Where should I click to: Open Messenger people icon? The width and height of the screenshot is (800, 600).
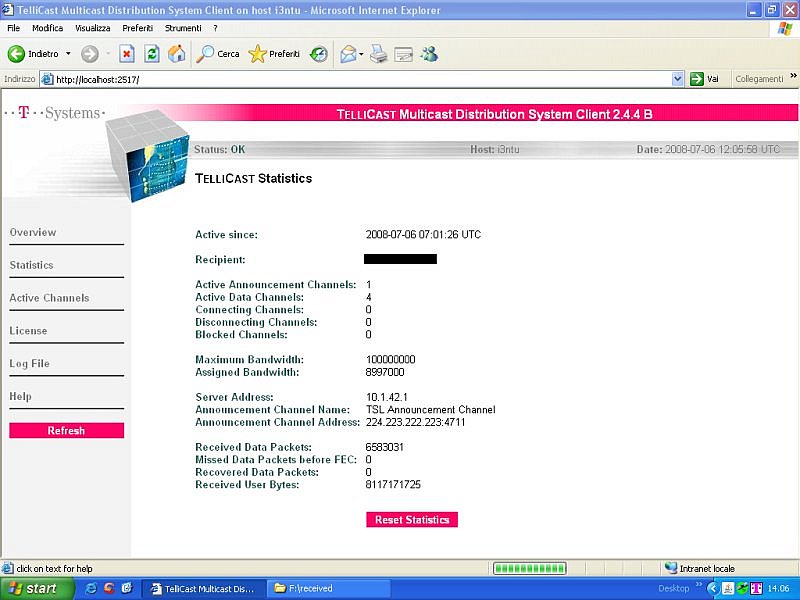click(429, 54)
